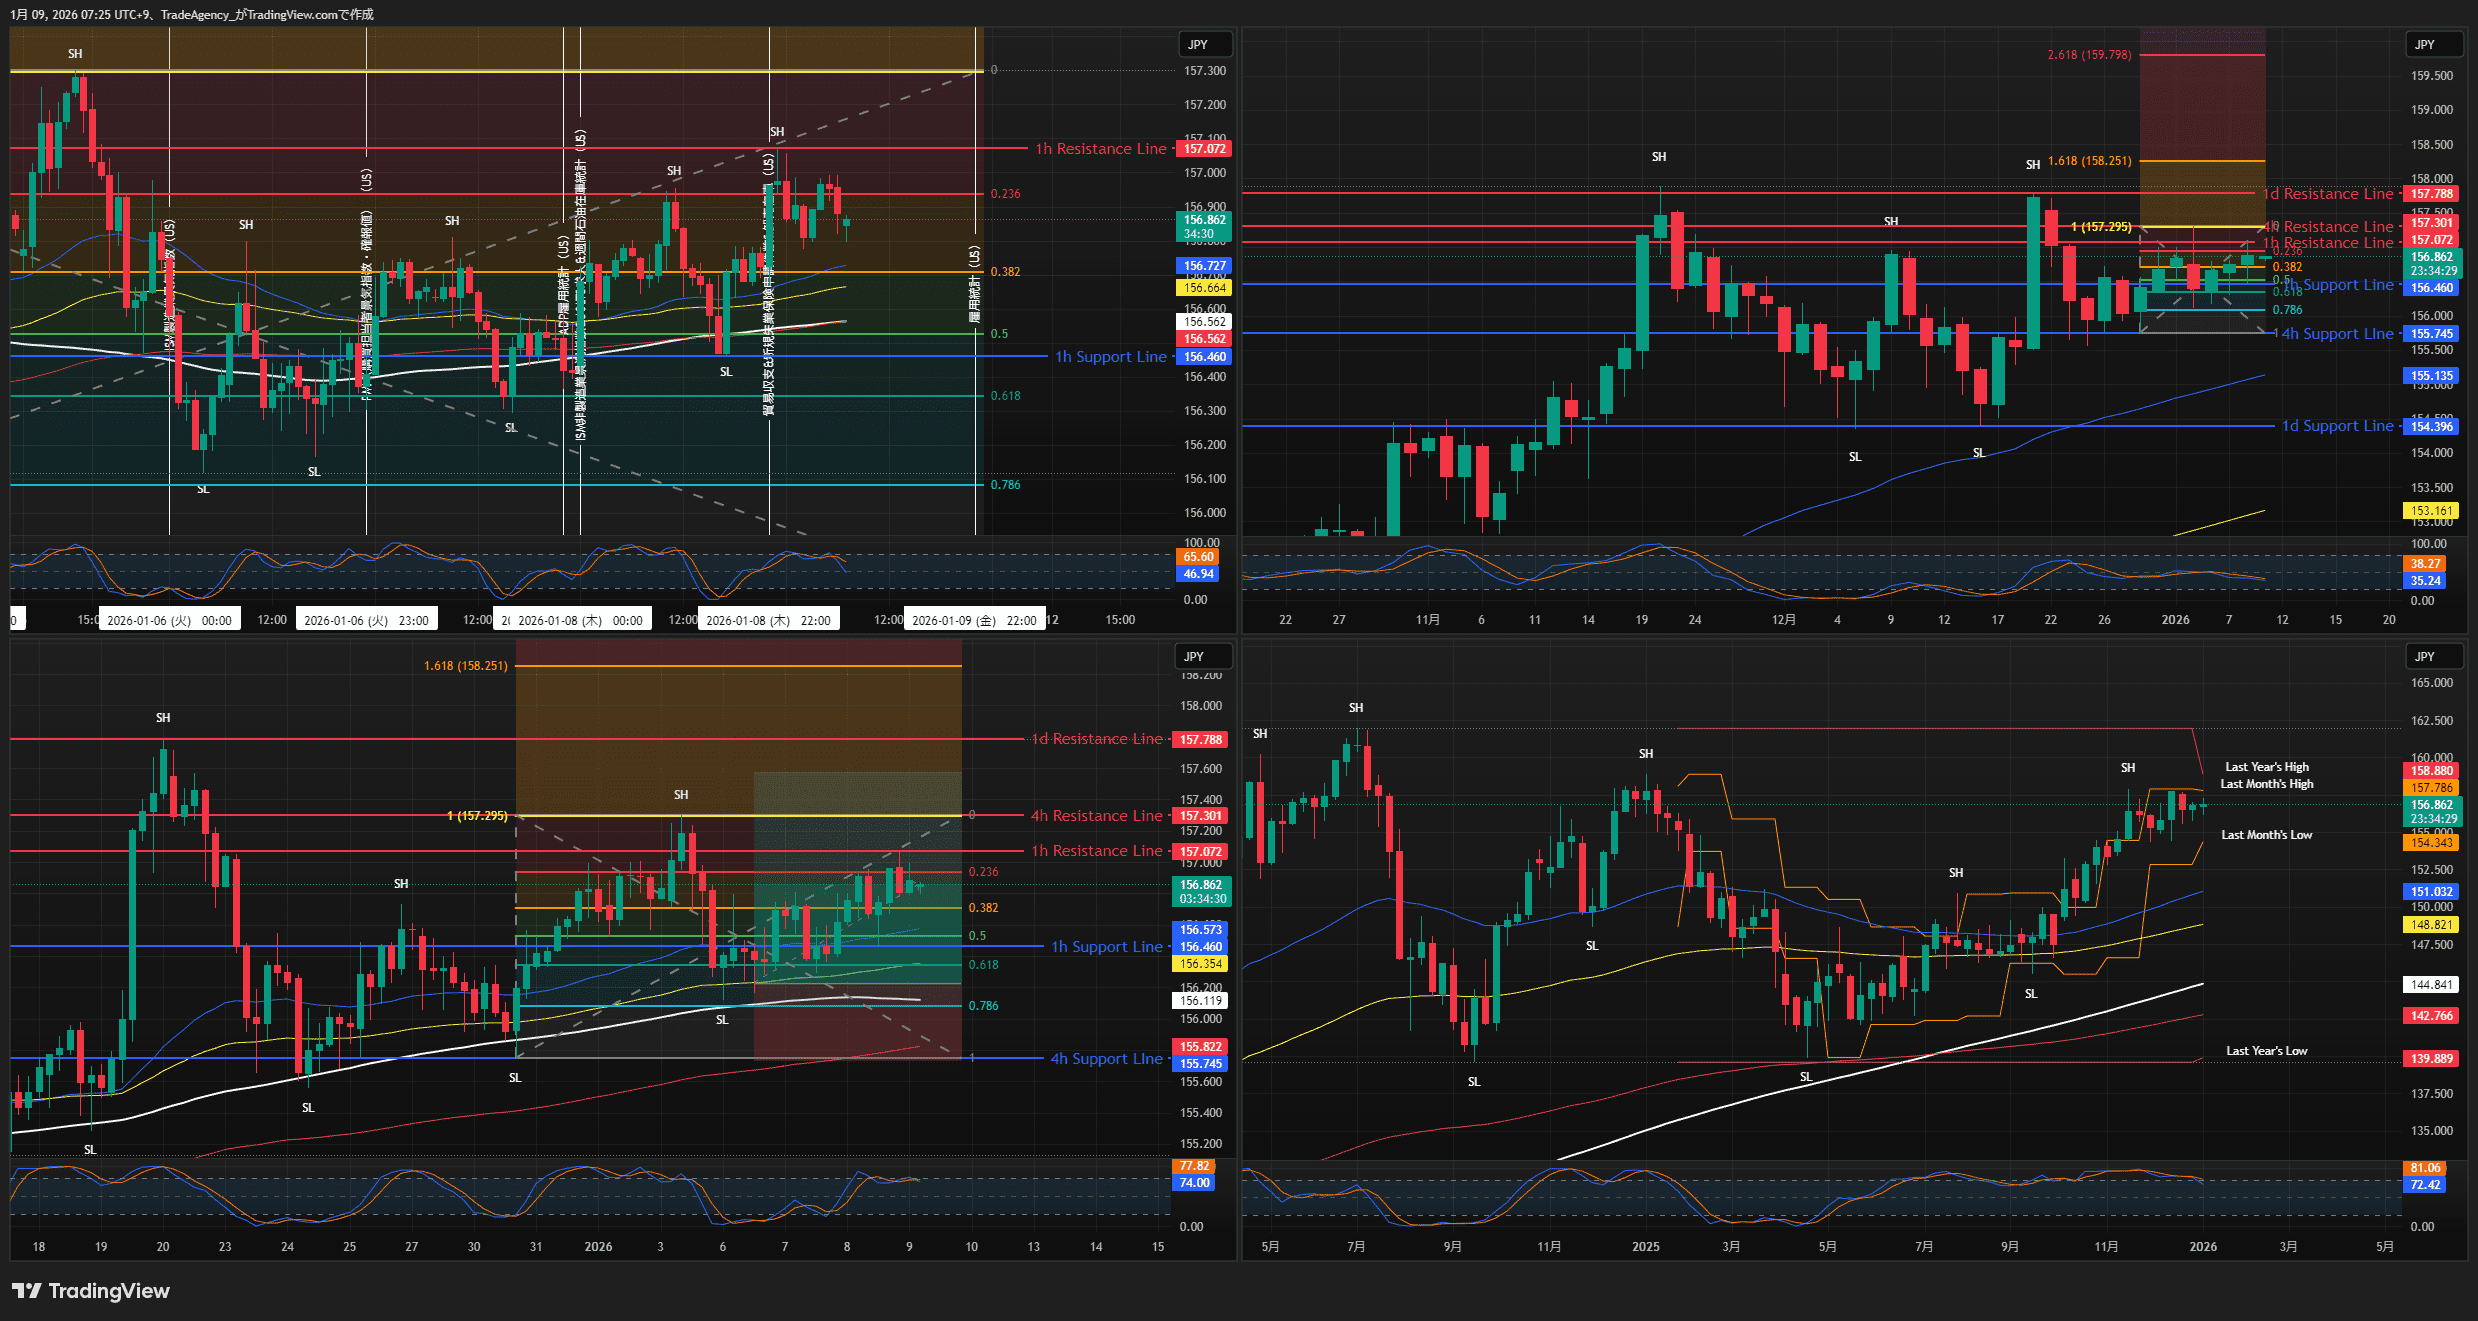The height and width of the screenshot is (1321, 2478).
Task: Click the red 139.889 price tag bottom-right chart
Action: click(x=2431, y=1058)
